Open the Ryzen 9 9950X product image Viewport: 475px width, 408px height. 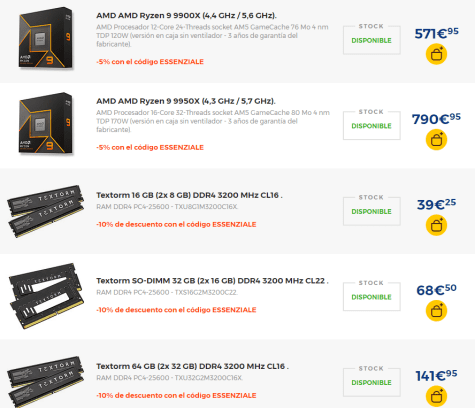tap(46, 124)
